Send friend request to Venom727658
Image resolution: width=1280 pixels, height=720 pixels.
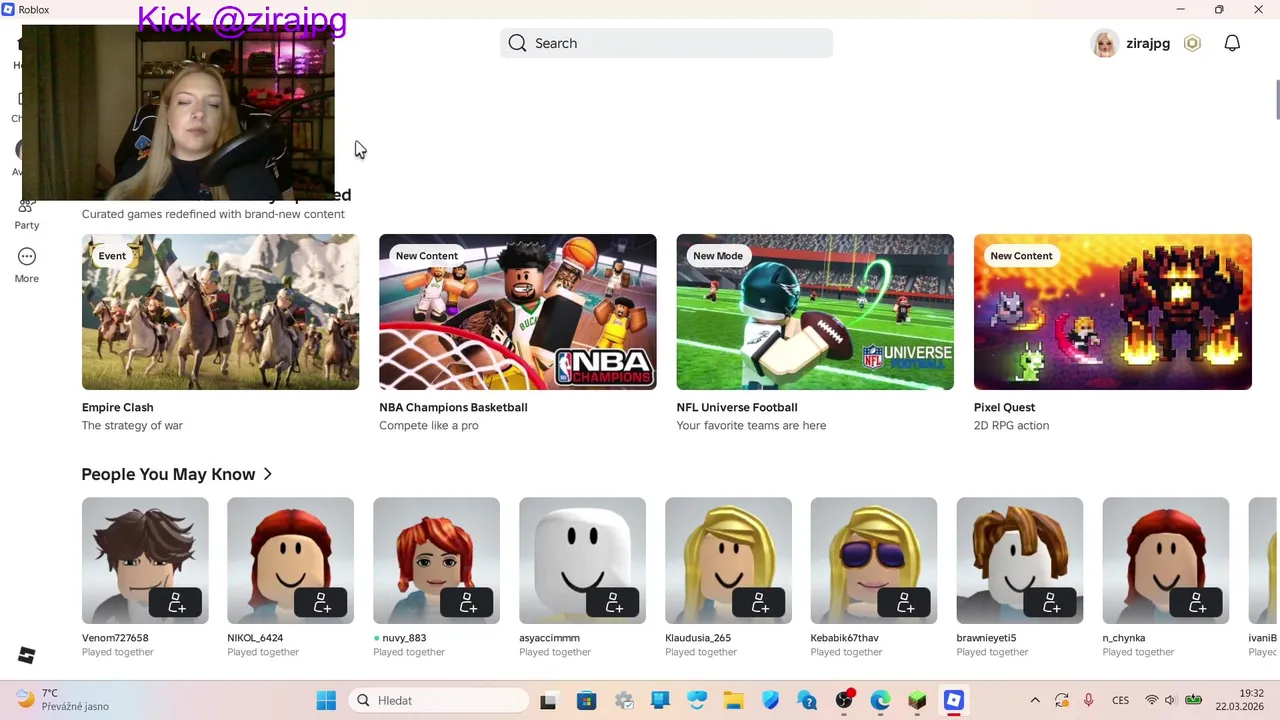(x=176, y=603)
